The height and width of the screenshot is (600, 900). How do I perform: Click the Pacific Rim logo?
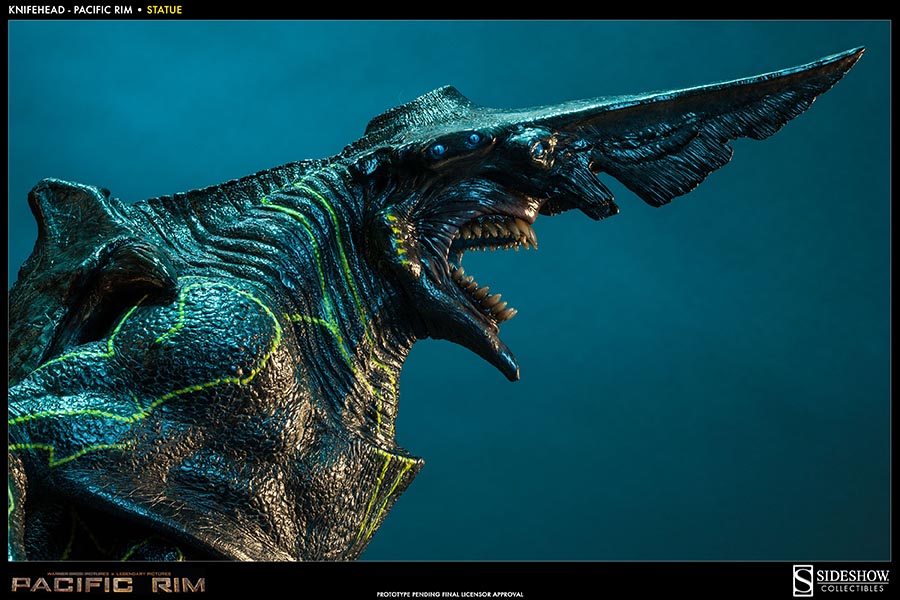click(x=108, y=583)
